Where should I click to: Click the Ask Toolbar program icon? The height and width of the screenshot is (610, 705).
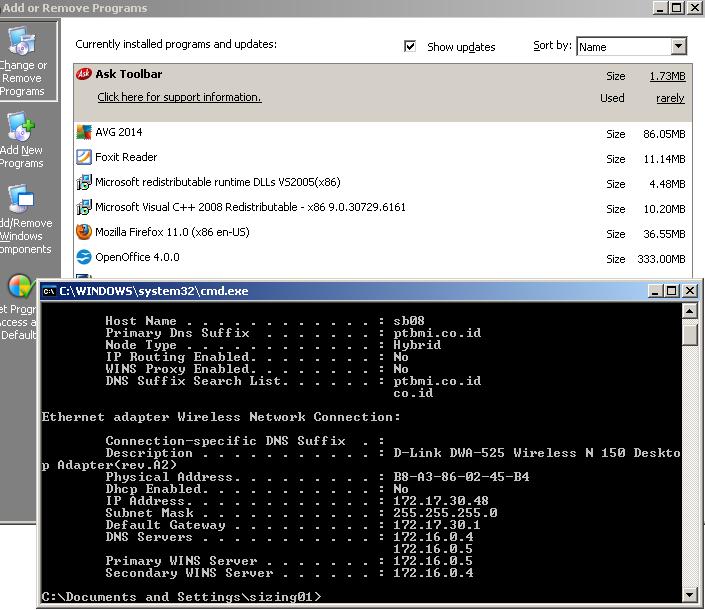[x=84, y=75]
